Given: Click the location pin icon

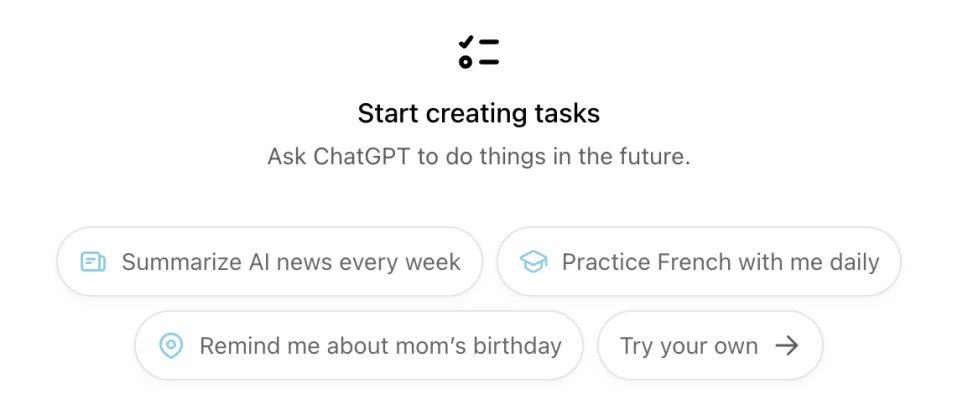Looking at the screenshot, I should [x=171, y=346].
